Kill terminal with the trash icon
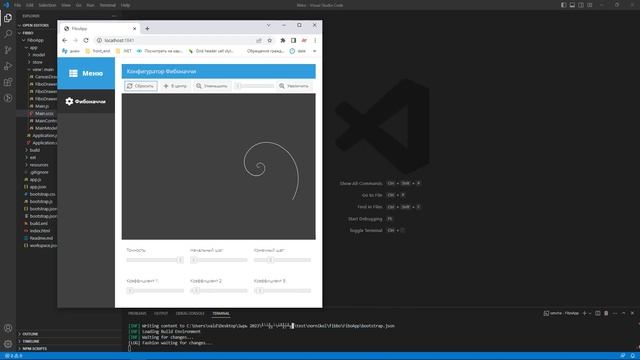640x360 pixels. point(606,313)
